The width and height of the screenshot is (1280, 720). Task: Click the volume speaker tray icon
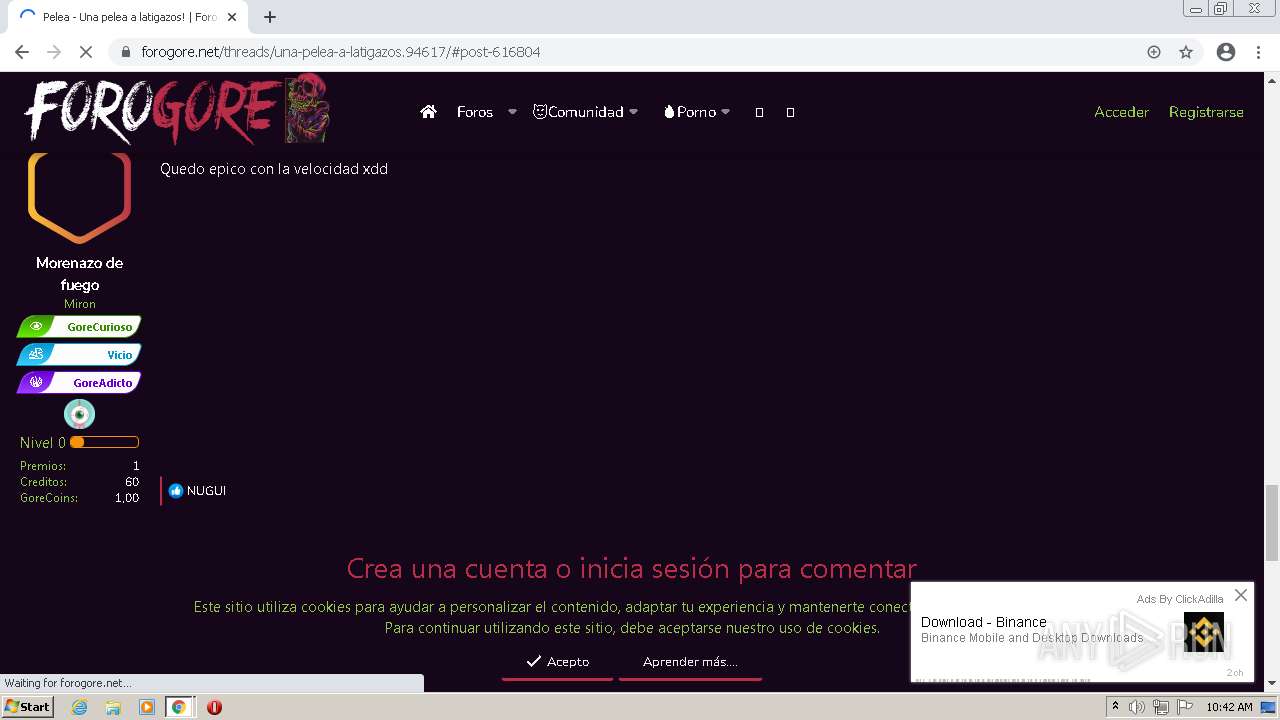[1137, 707]
